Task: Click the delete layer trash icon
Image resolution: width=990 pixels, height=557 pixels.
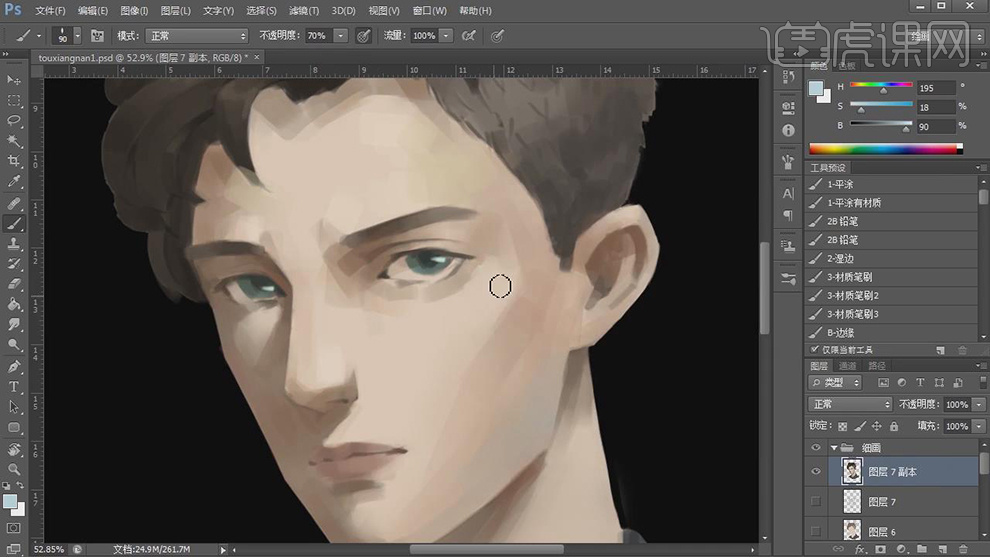Action: [963, 549]
